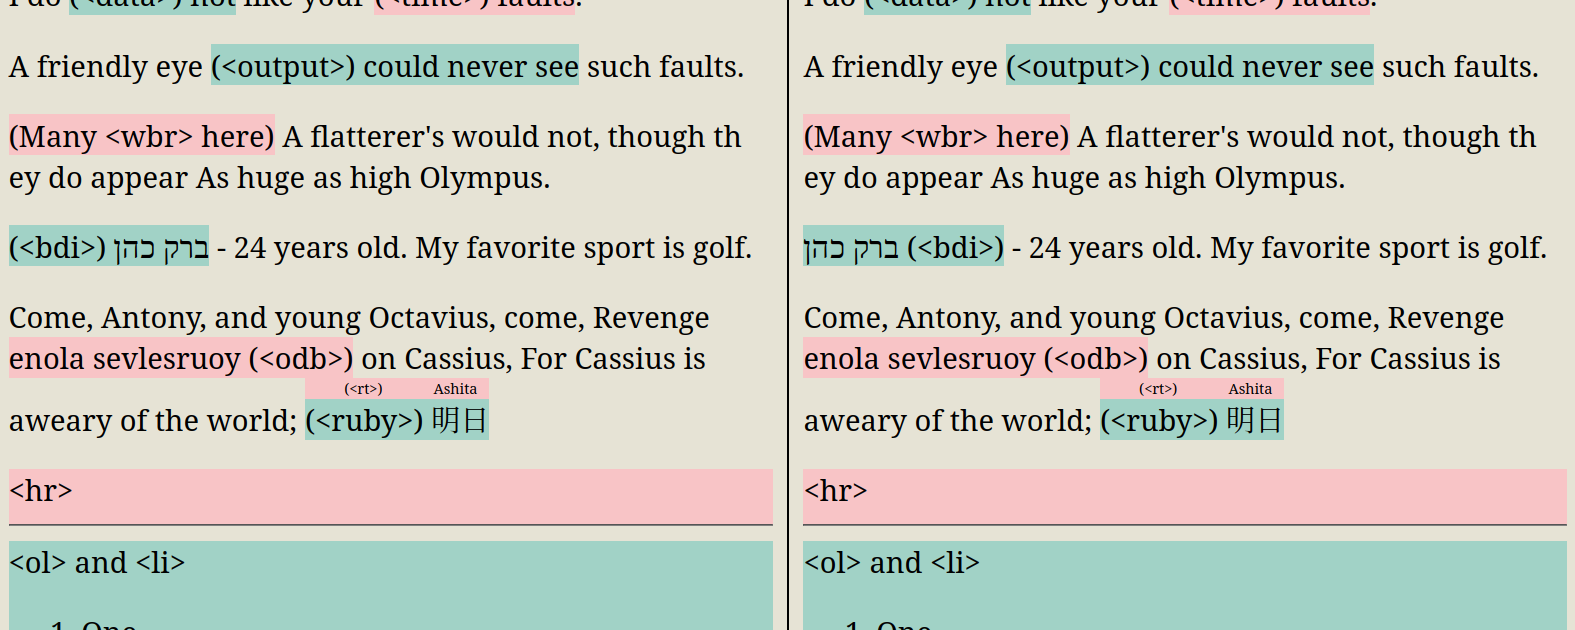Click the <ruby> kanji text in left pane

pos(459,420)
